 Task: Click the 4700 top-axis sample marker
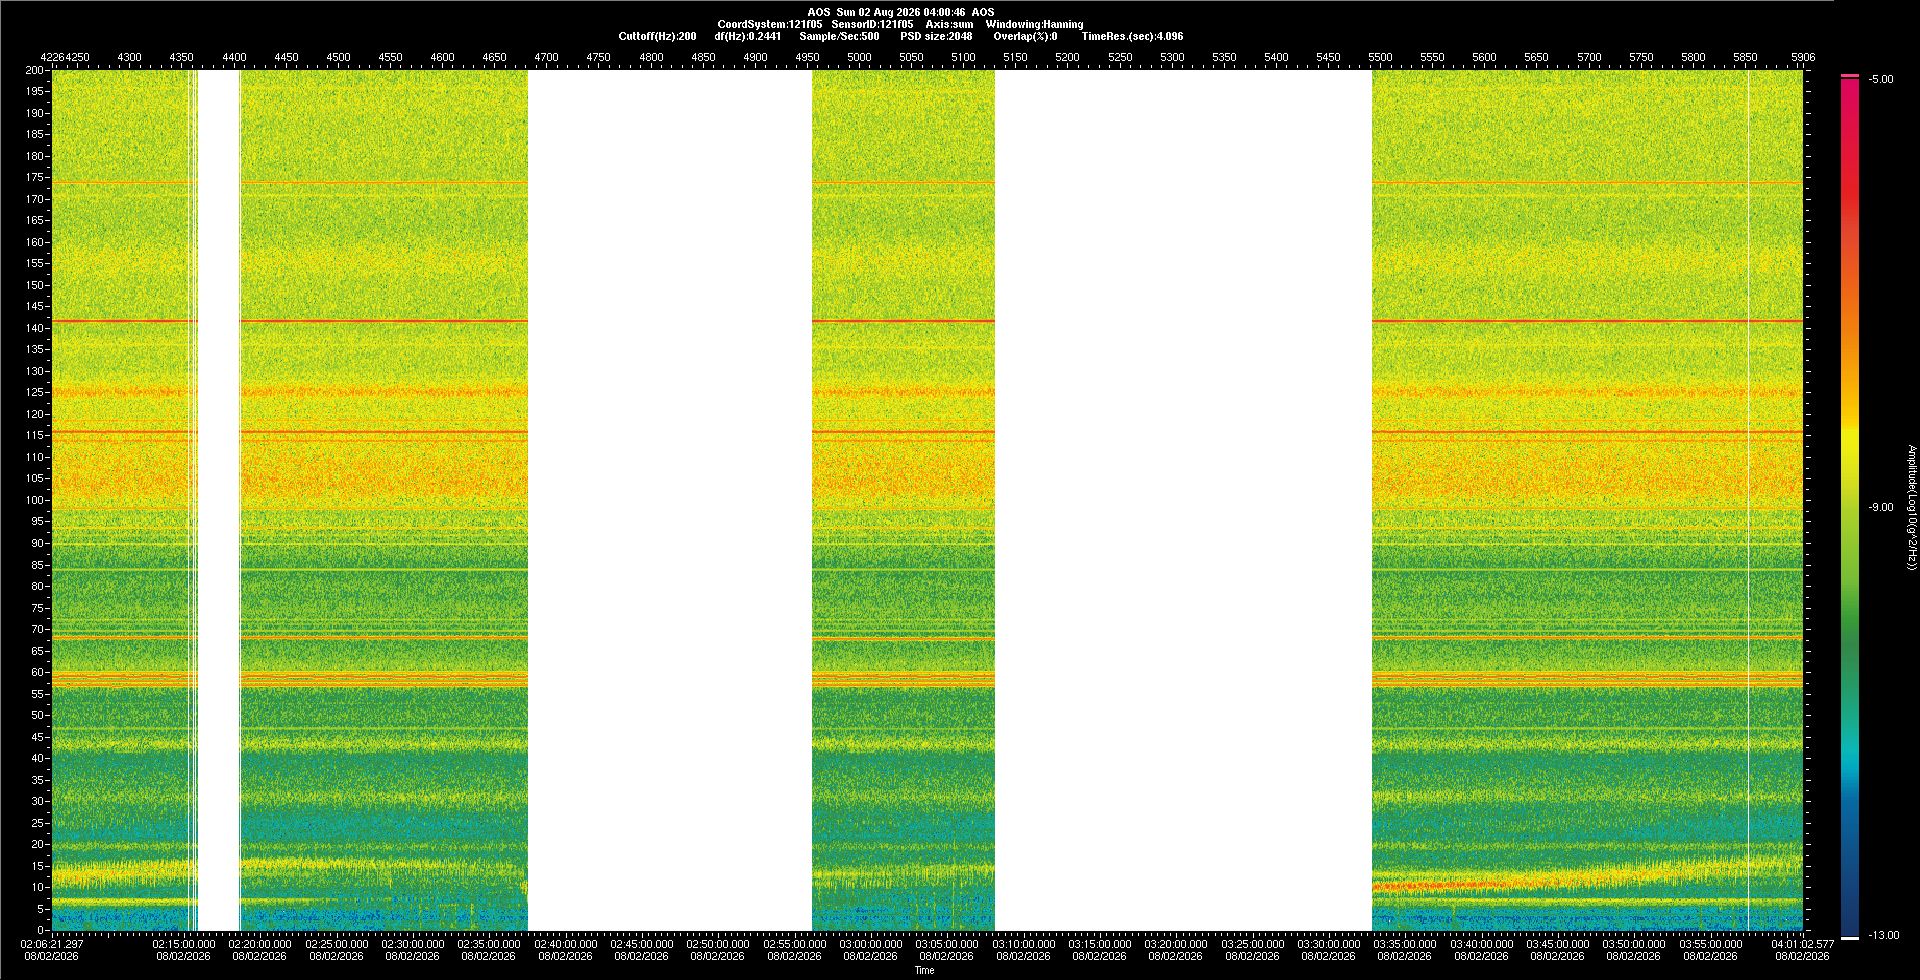546,57
